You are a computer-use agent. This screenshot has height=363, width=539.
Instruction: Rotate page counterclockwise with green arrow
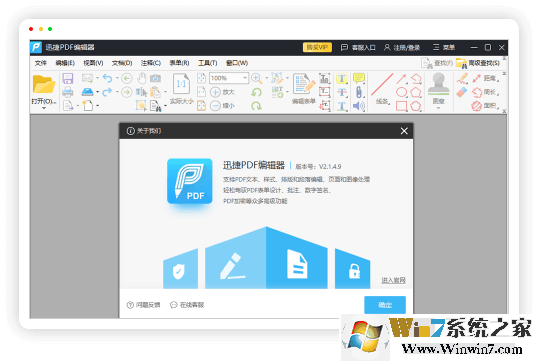pos(256,92)
